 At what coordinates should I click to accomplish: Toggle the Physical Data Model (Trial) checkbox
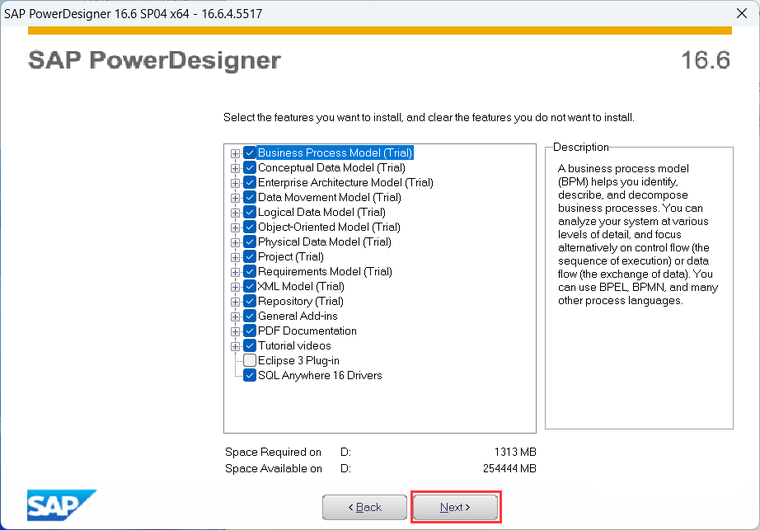click(x=250, y=242)
